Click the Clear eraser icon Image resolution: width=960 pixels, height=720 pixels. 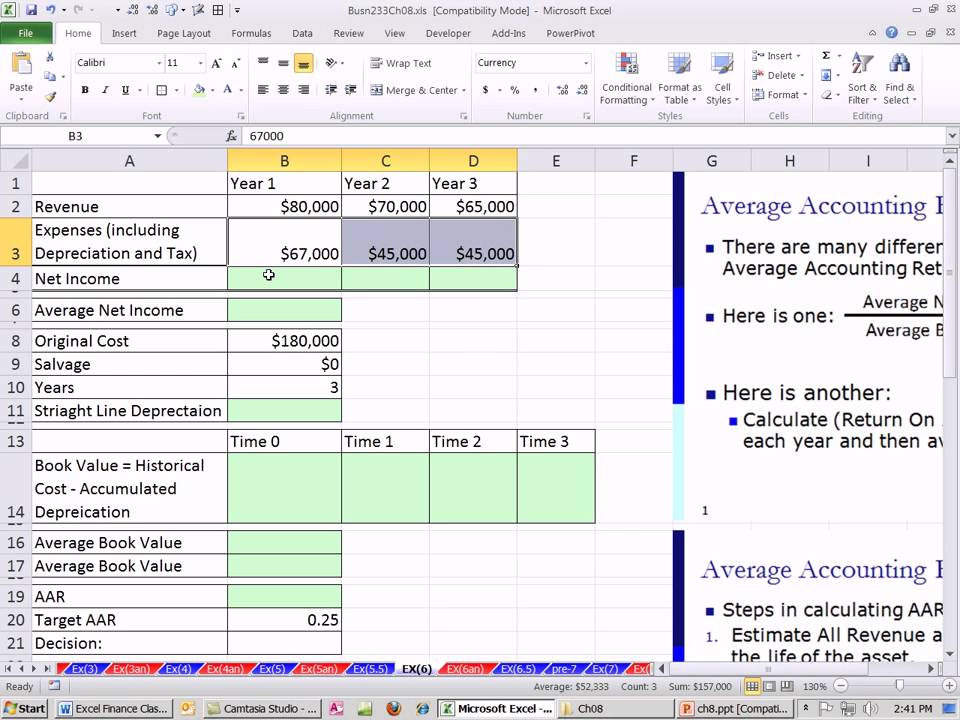tap(827, 95)
